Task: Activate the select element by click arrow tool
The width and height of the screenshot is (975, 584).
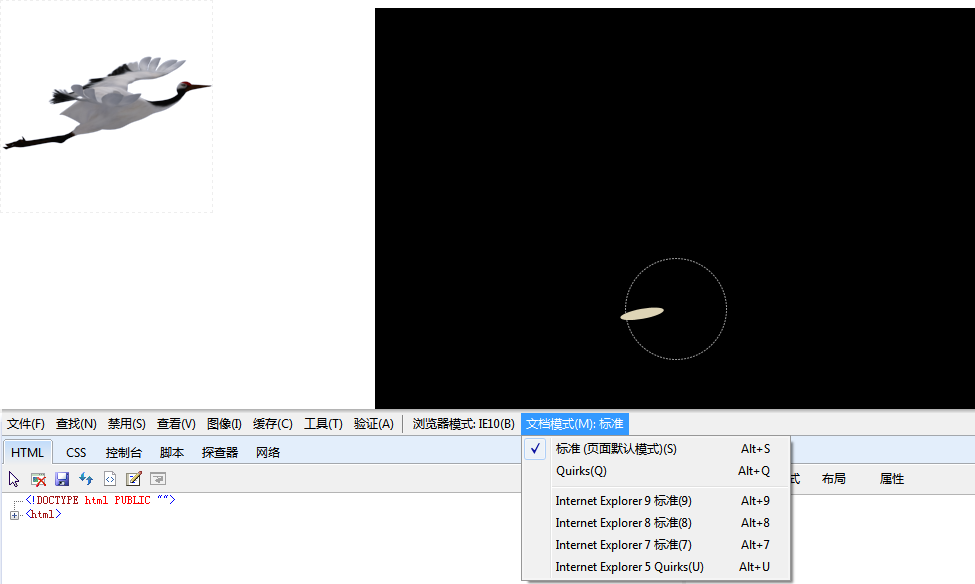Action: coord(14,479)
